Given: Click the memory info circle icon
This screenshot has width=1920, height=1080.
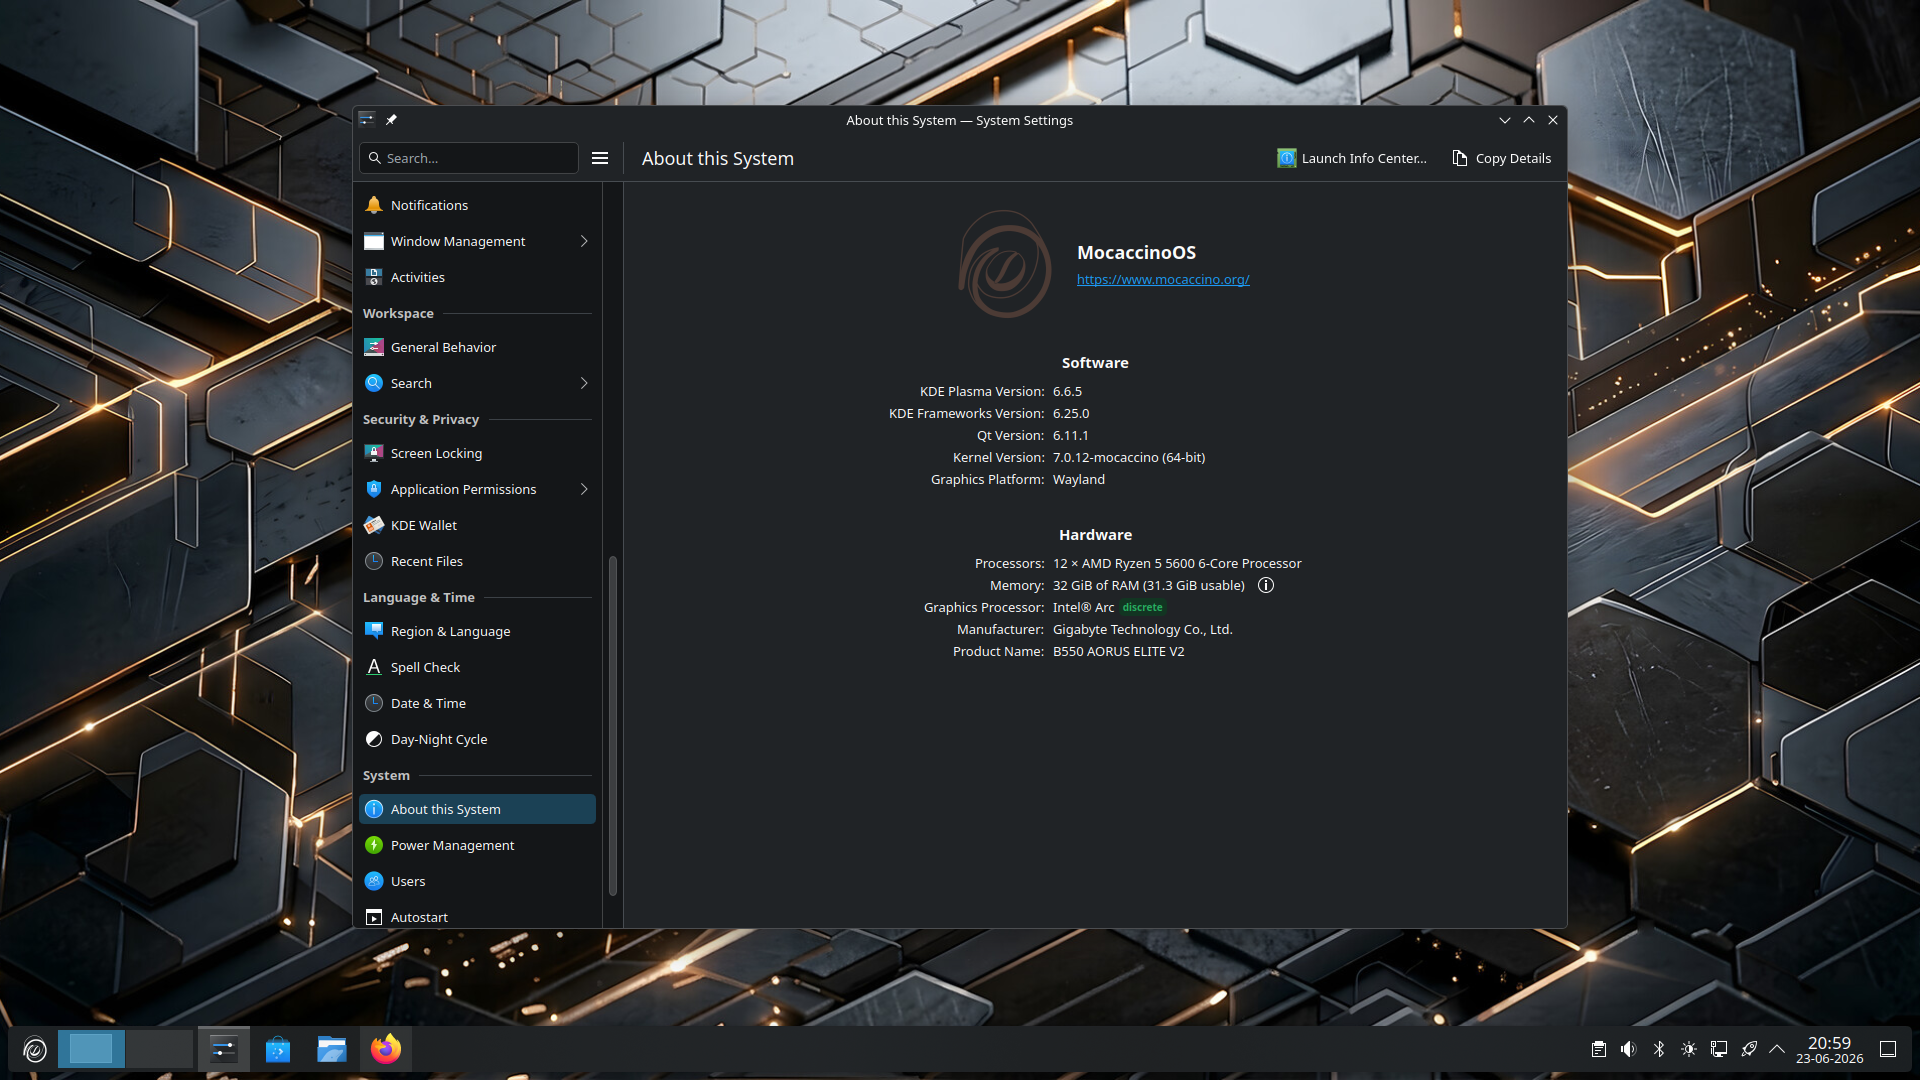Looking at the screenshot, I should coord(1266,585).
